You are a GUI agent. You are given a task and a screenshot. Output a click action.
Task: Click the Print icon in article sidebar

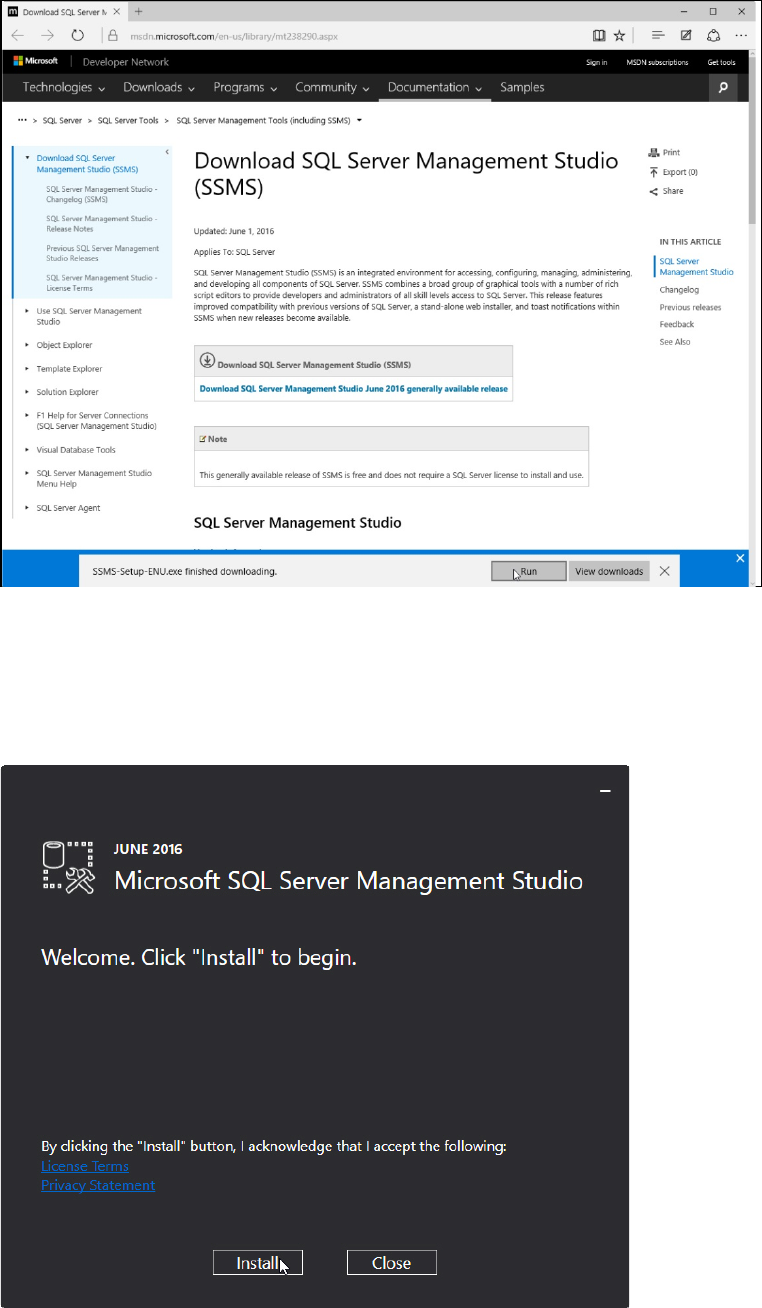pyautogui.click(x=654, y=153)
